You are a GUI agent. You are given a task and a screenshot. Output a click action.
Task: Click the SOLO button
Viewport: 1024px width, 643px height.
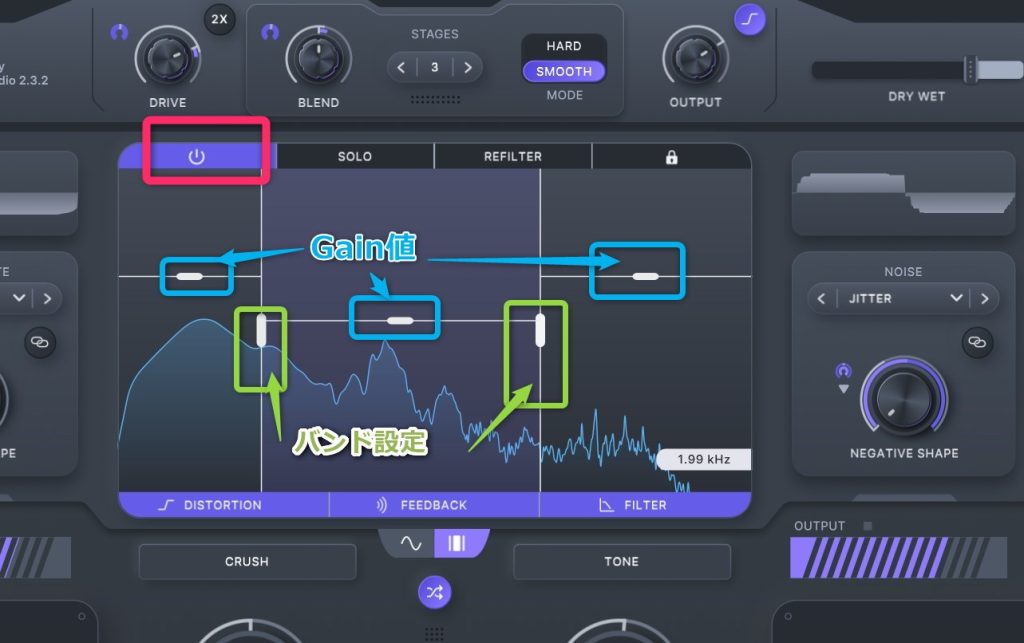point(354,157)
